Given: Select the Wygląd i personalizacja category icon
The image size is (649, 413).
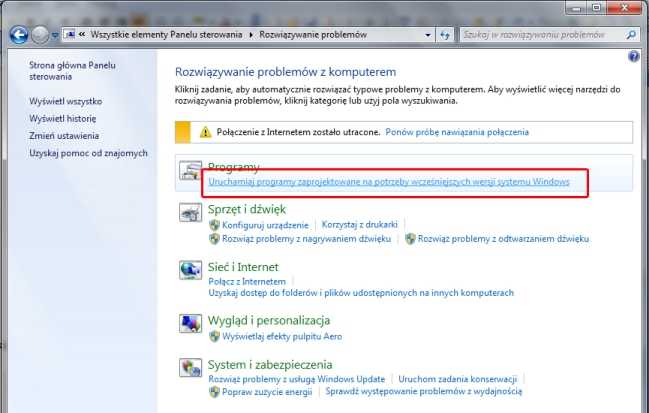Looking at the screenshot, I should click(189, 324).
